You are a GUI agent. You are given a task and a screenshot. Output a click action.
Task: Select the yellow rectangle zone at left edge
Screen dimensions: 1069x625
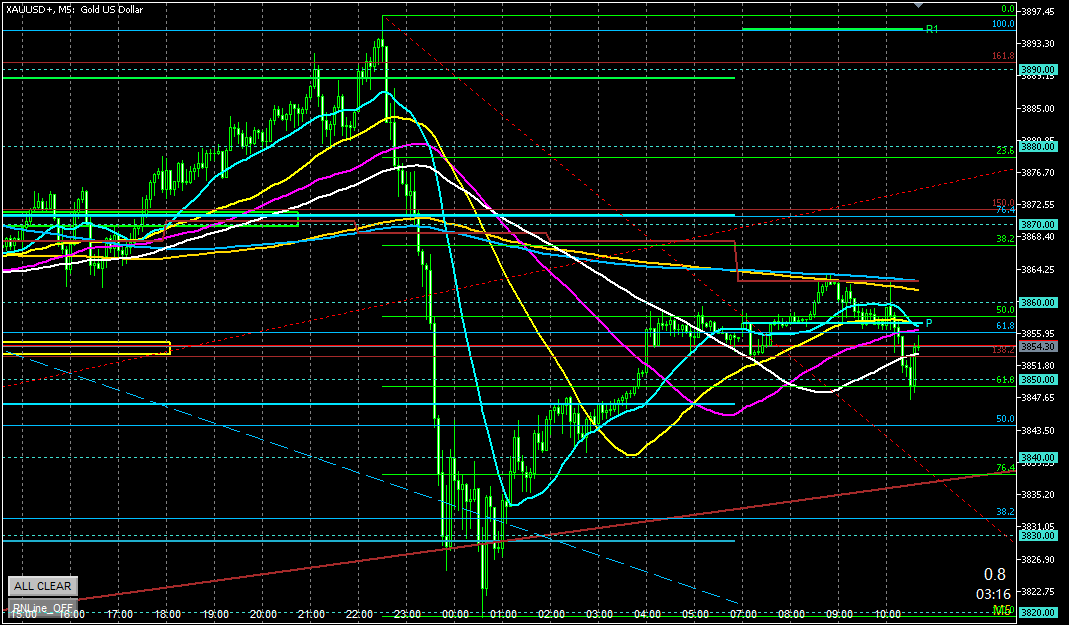click(86, 348)
